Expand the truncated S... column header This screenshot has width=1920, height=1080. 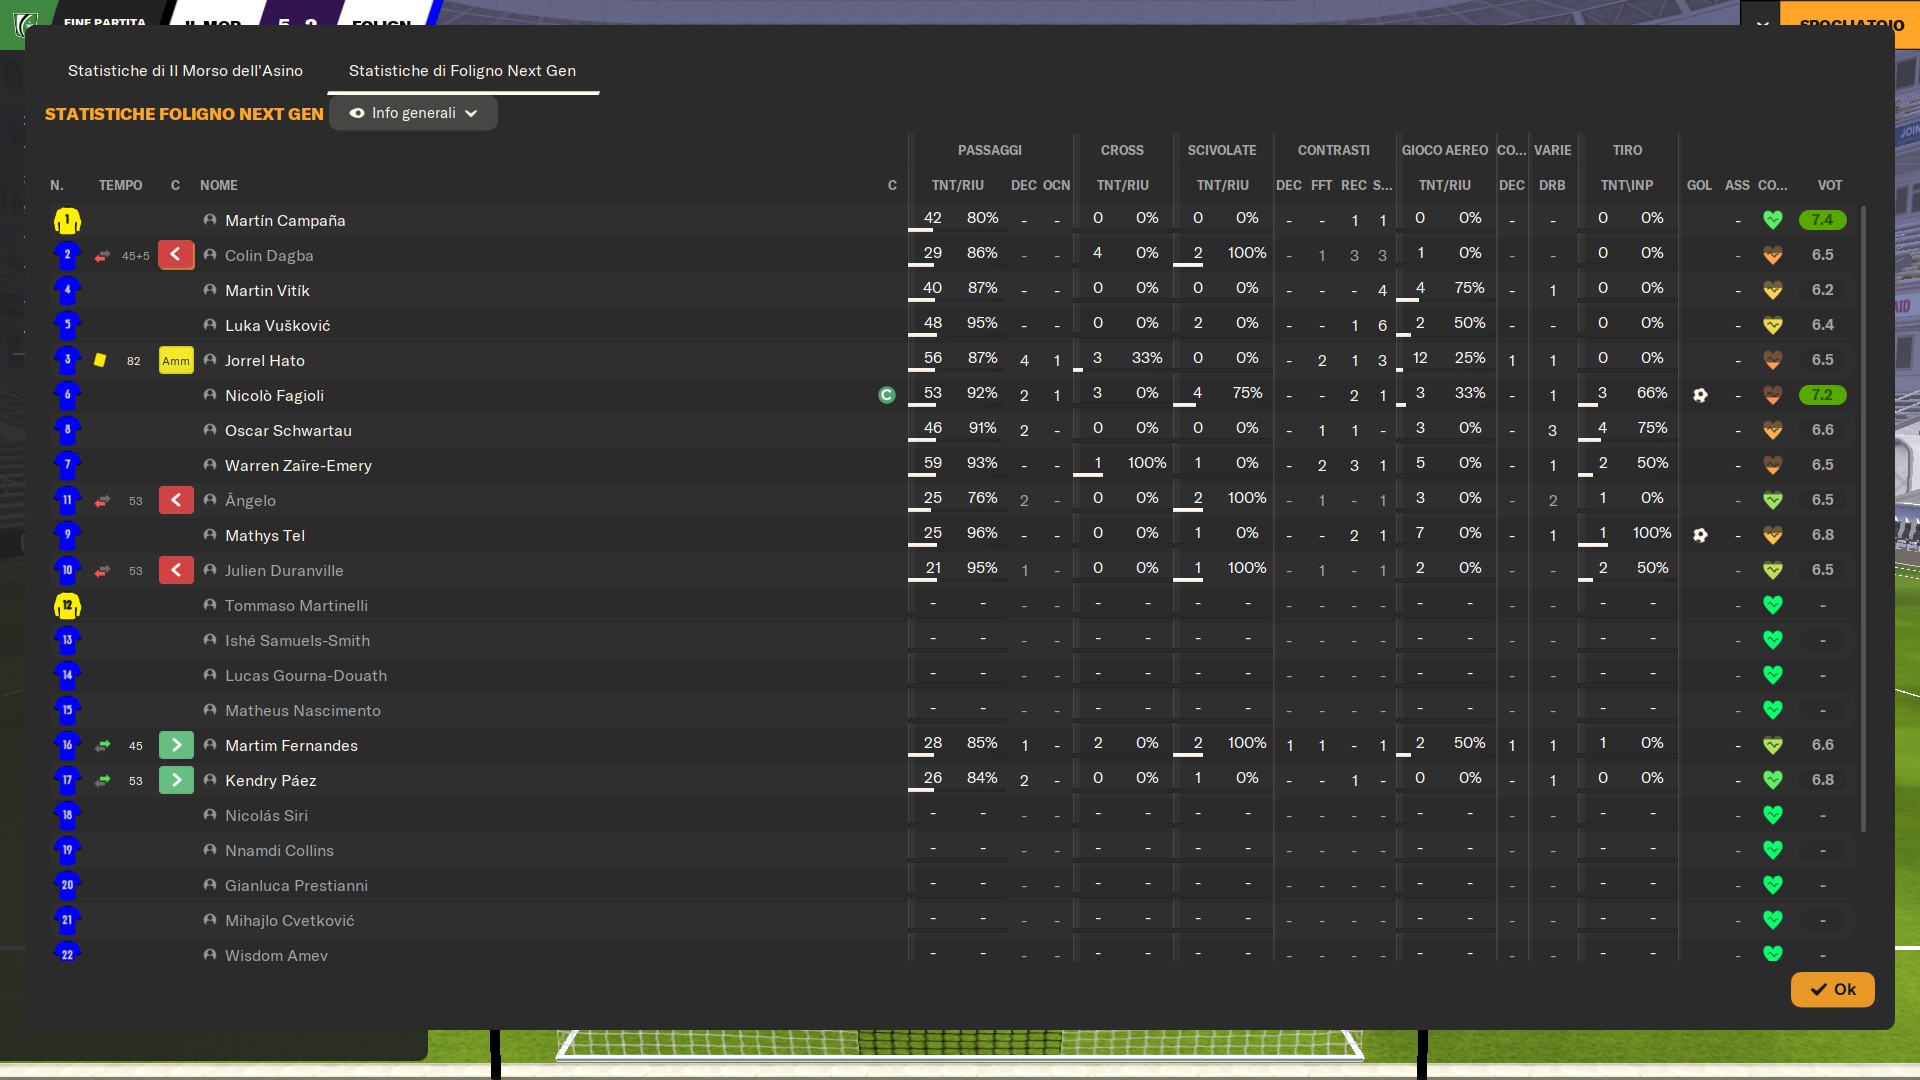pyautogui.click(x=1382, y=185)
